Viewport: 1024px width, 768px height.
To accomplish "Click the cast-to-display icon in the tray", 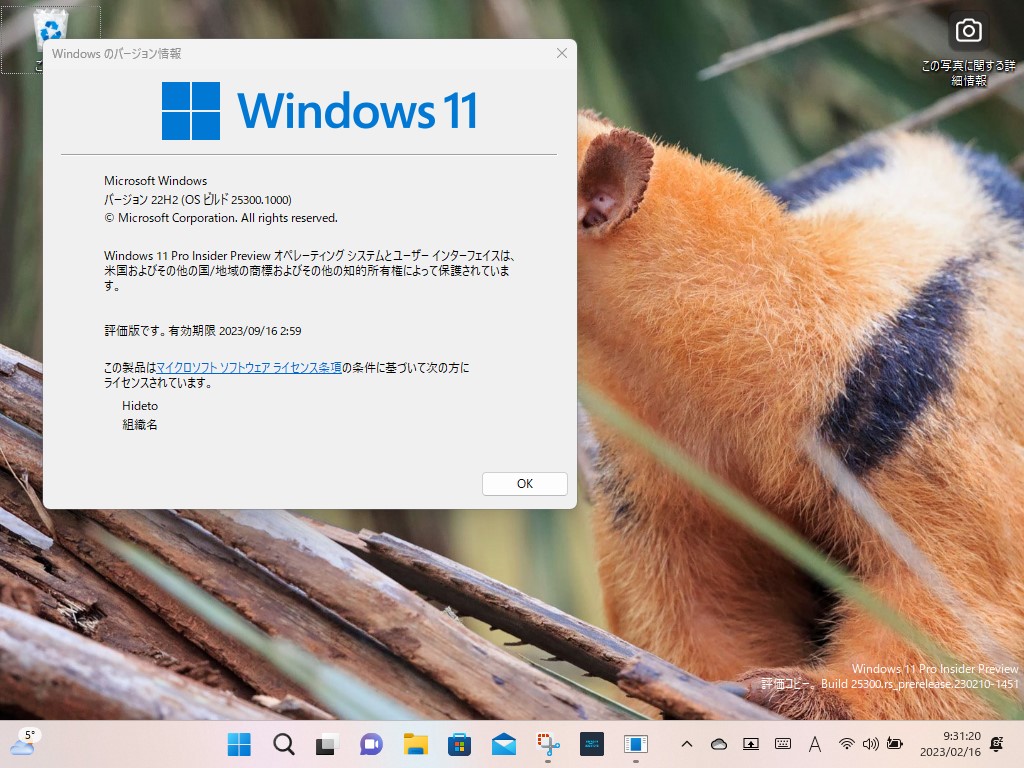I will tap(750, 744).
